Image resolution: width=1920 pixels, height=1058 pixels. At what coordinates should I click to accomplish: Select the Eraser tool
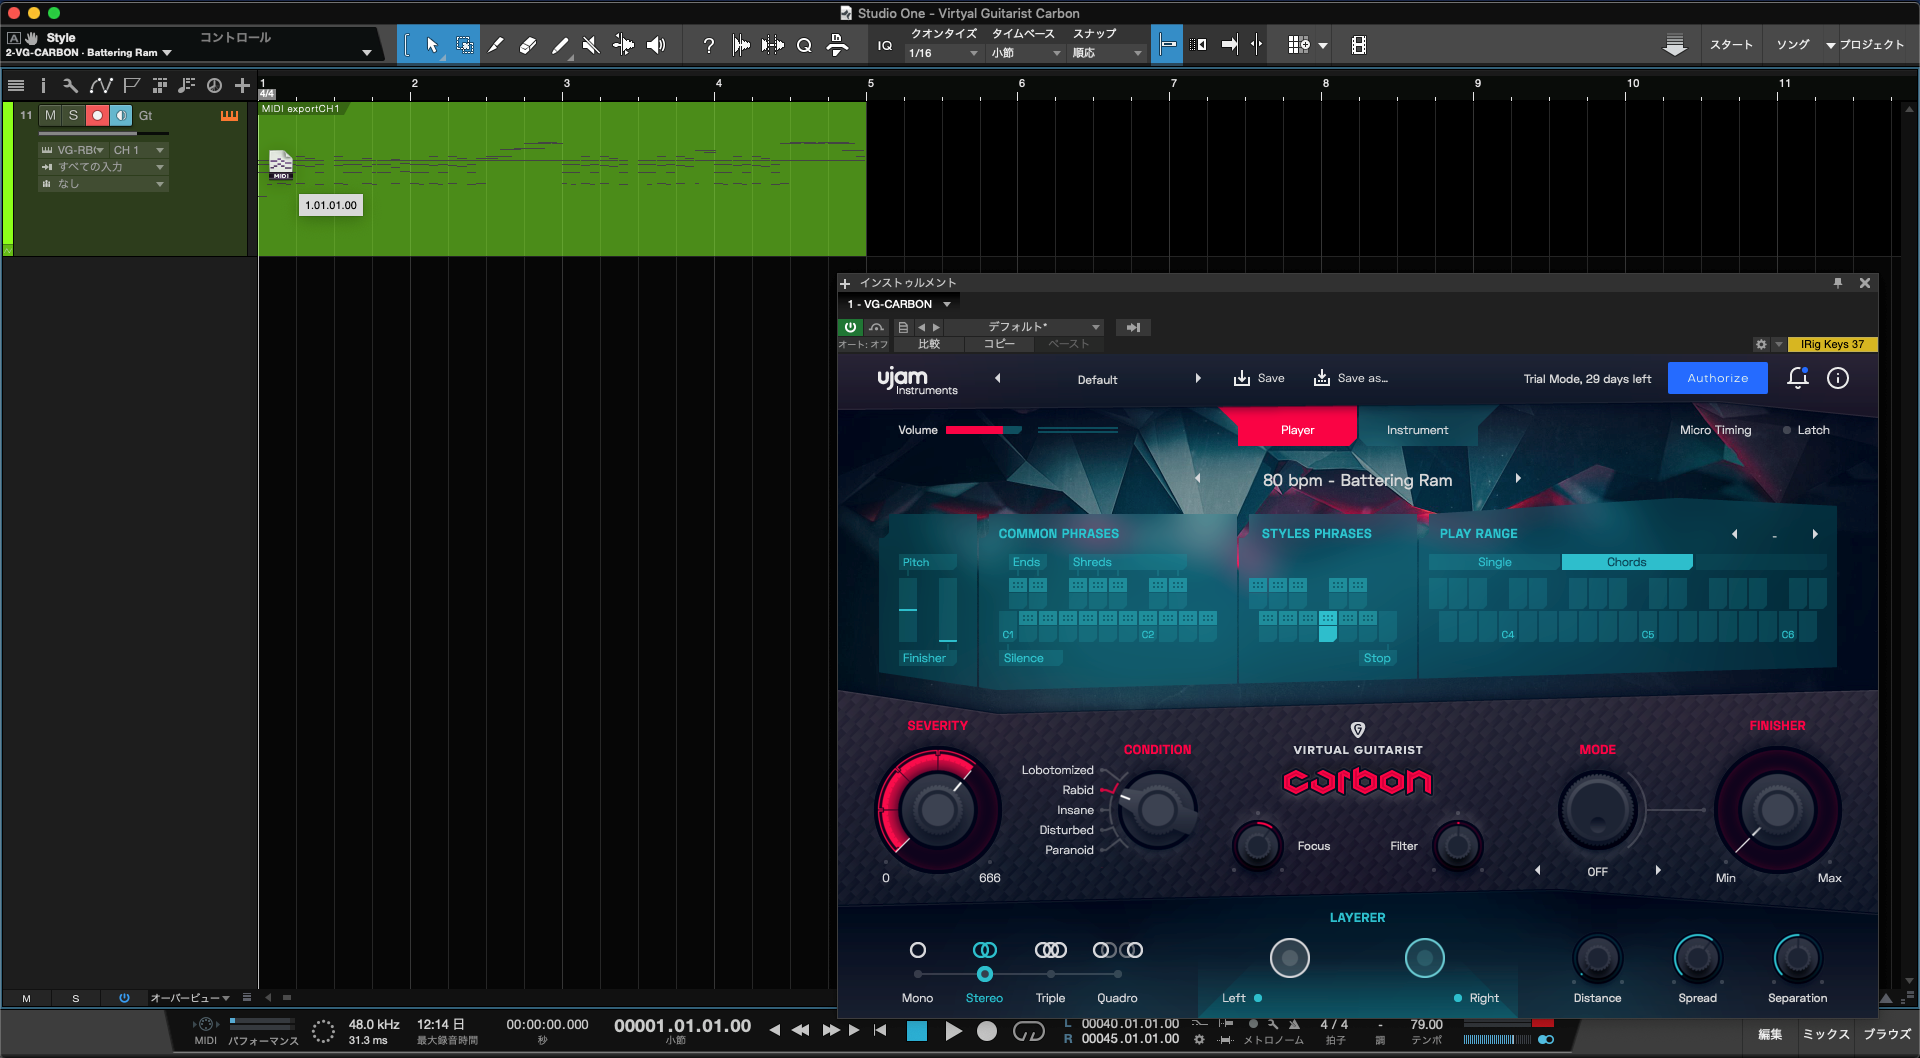(x=528, y=45)
